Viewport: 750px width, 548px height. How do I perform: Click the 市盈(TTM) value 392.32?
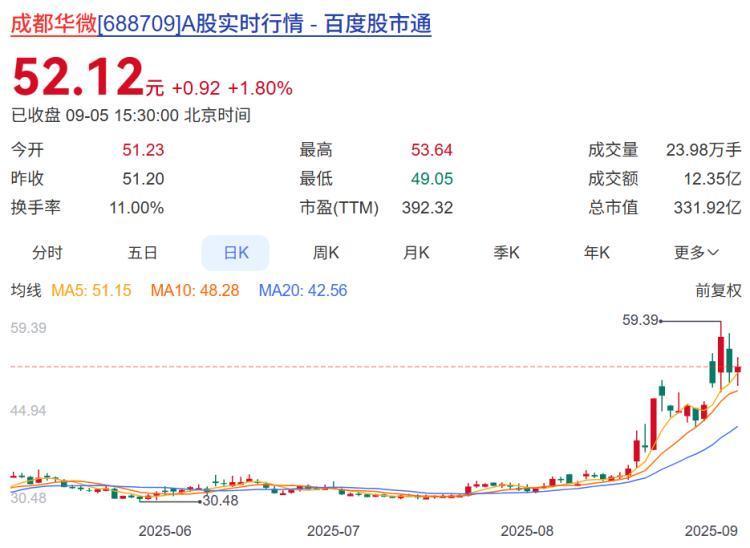click(x=427, y=208)
